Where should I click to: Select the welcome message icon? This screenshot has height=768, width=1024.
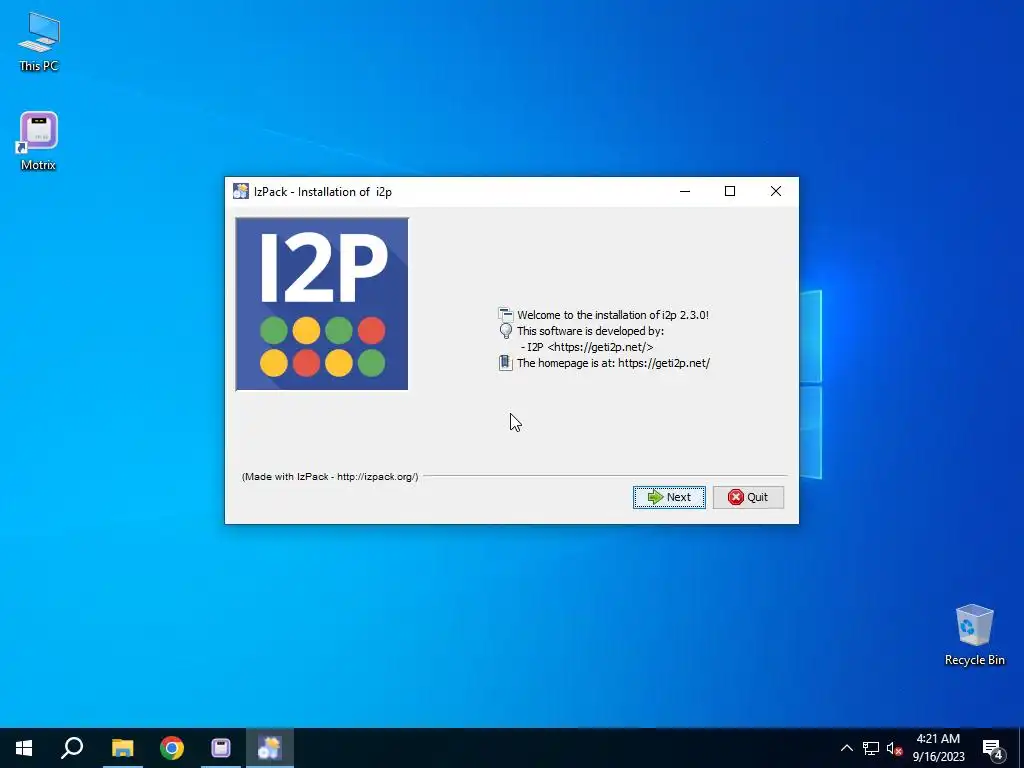[505, 315]
